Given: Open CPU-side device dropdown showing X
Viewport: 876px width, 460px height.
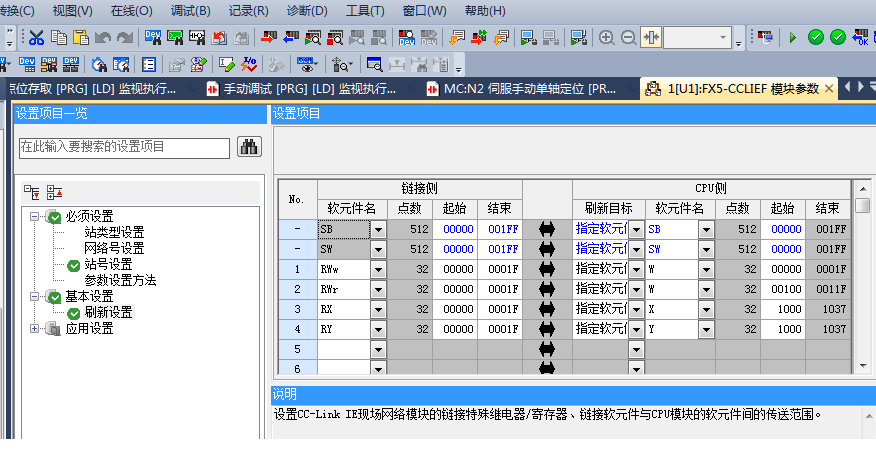Looking at the screenshot, I should click(706, 309).
